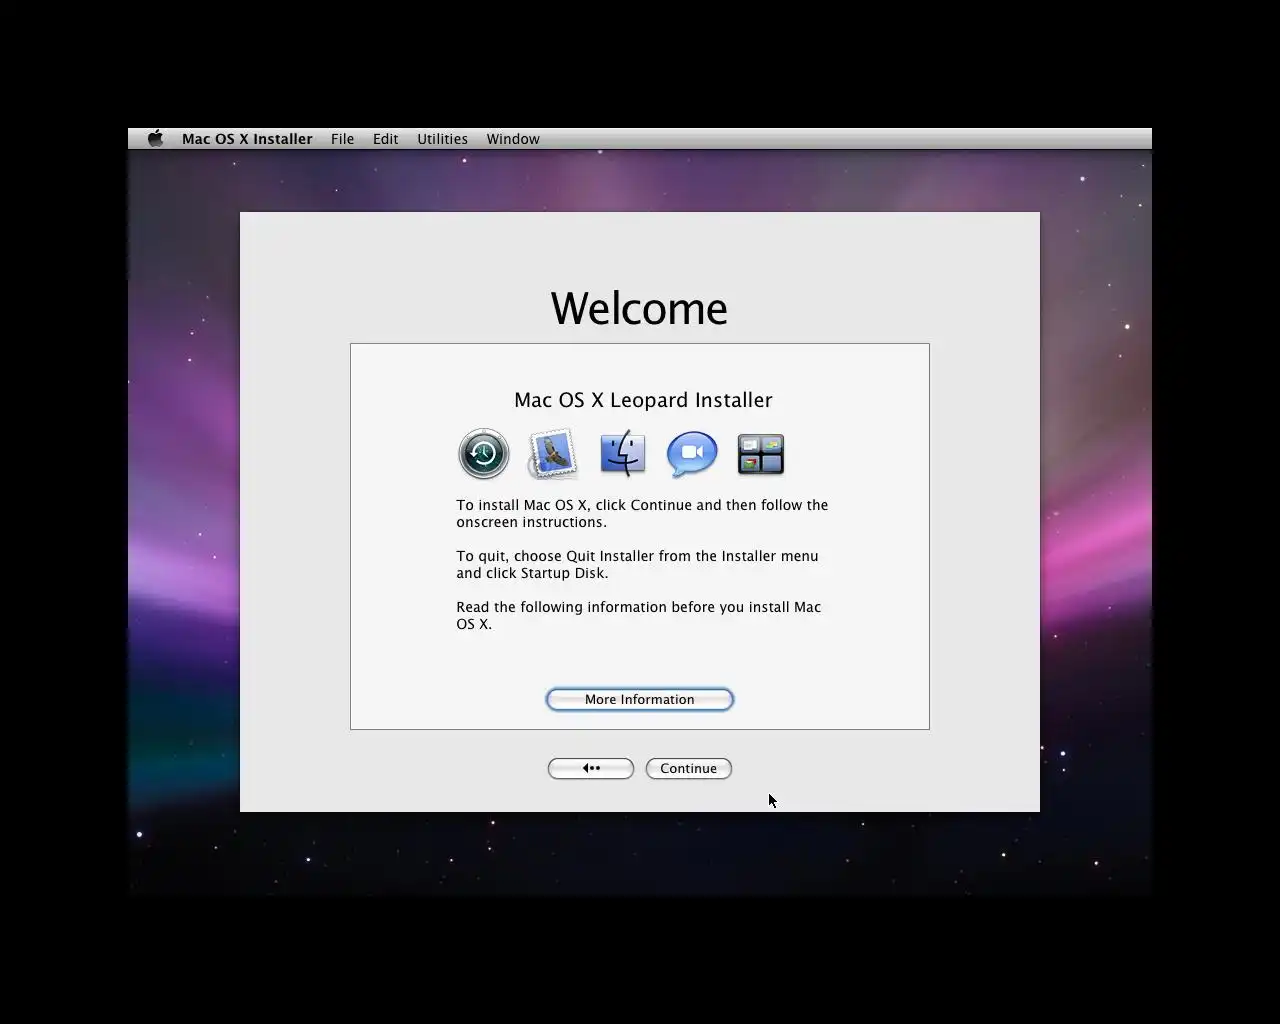The image size is (1280, 1024).
Task: Click the Mail stamp icon
Action: (x=553, y=454)
